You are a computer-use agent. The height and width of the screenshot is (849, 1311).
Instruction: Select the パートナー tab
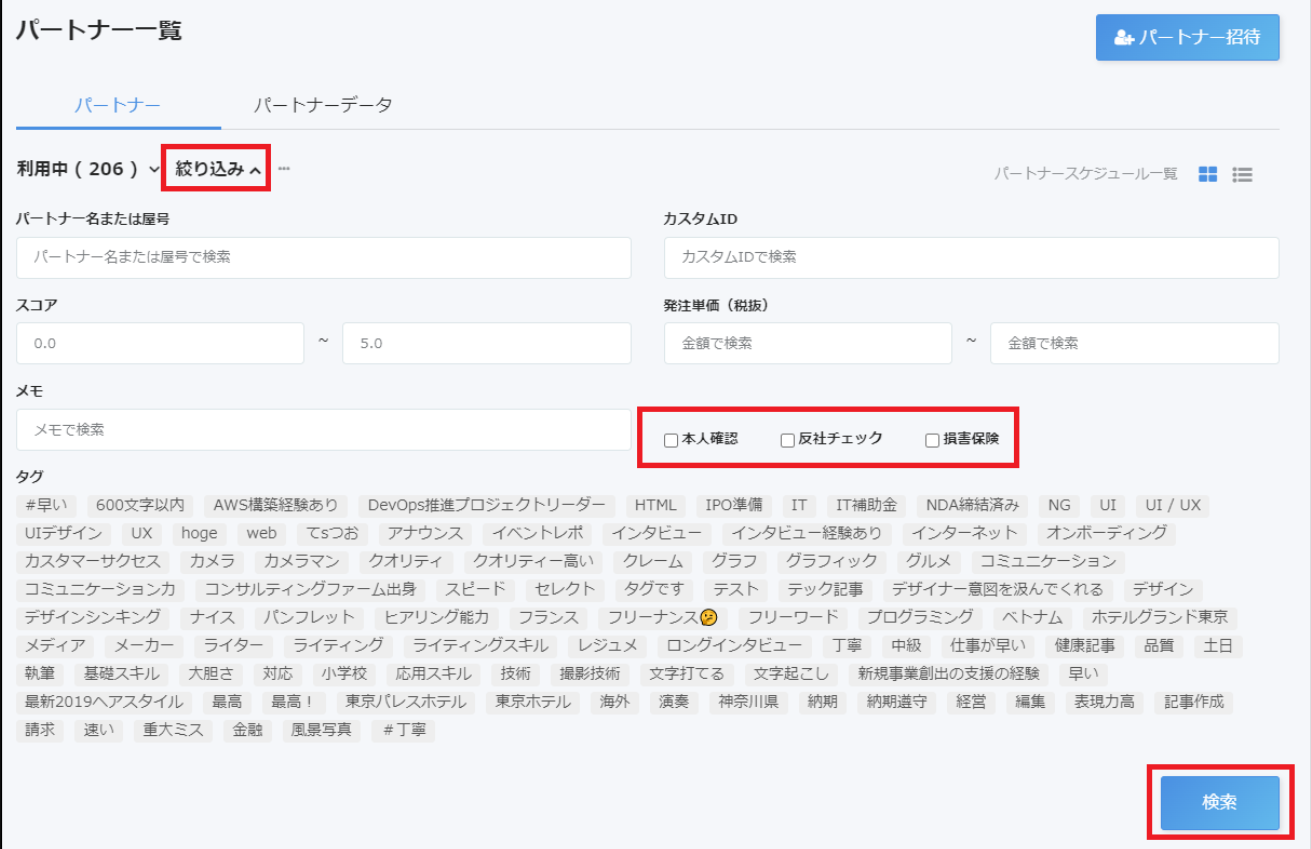click(x=118, y=105)
